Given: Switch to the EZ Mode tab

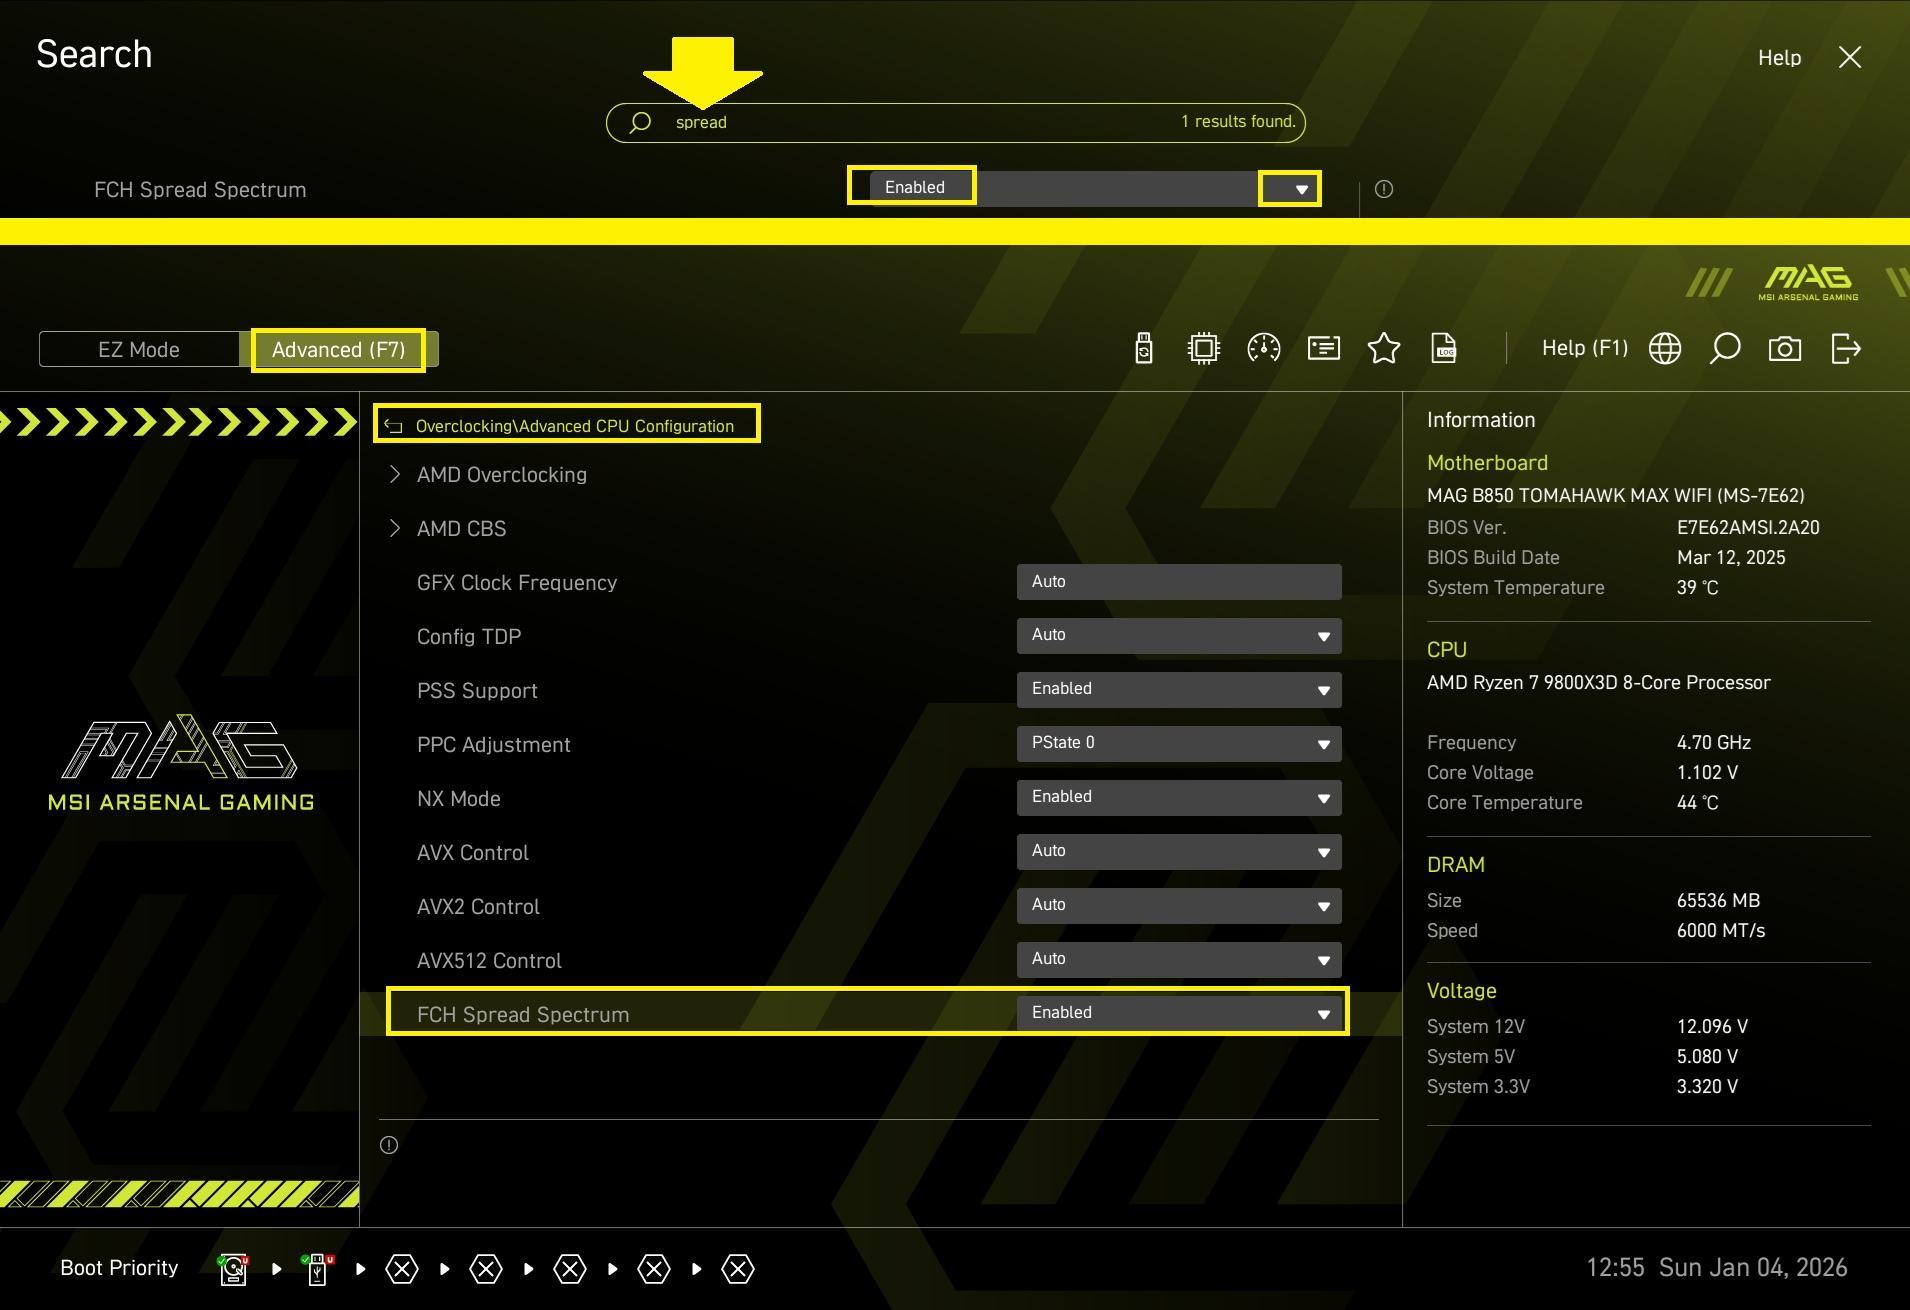Looking at the screenshot, I should point(139,350).
